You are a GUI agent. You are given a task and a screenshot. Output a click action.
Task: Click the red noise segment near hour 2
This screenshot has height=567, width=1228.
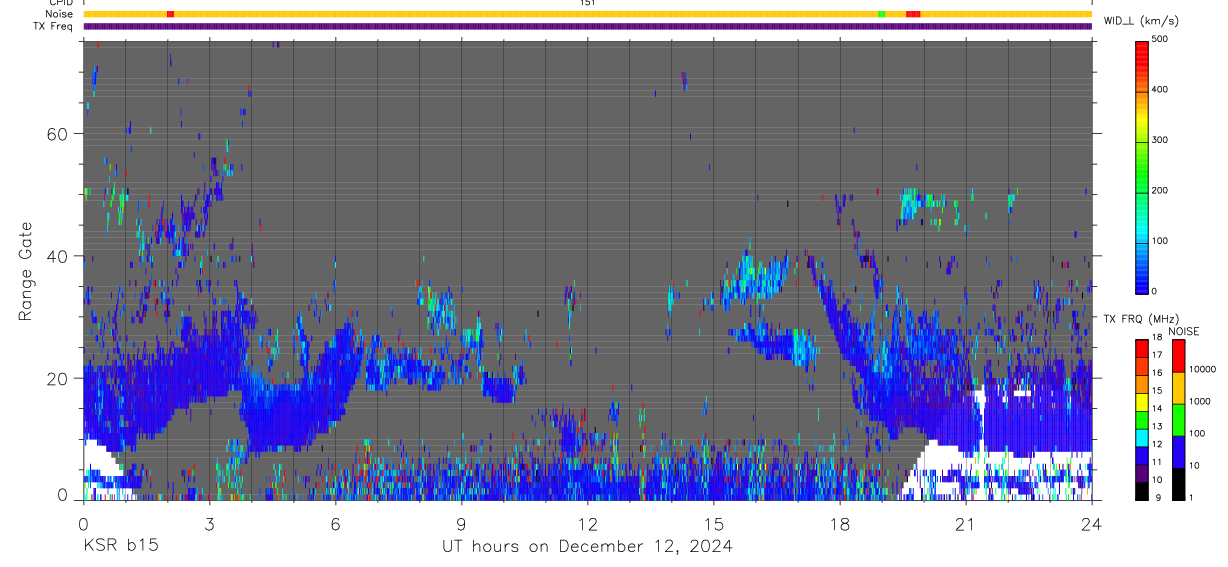pos(170,14)
